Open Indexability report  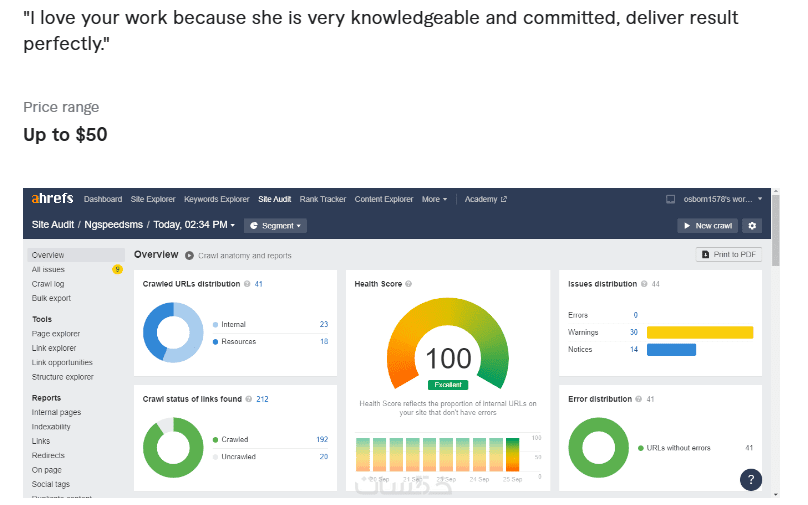tap(51, 427)
